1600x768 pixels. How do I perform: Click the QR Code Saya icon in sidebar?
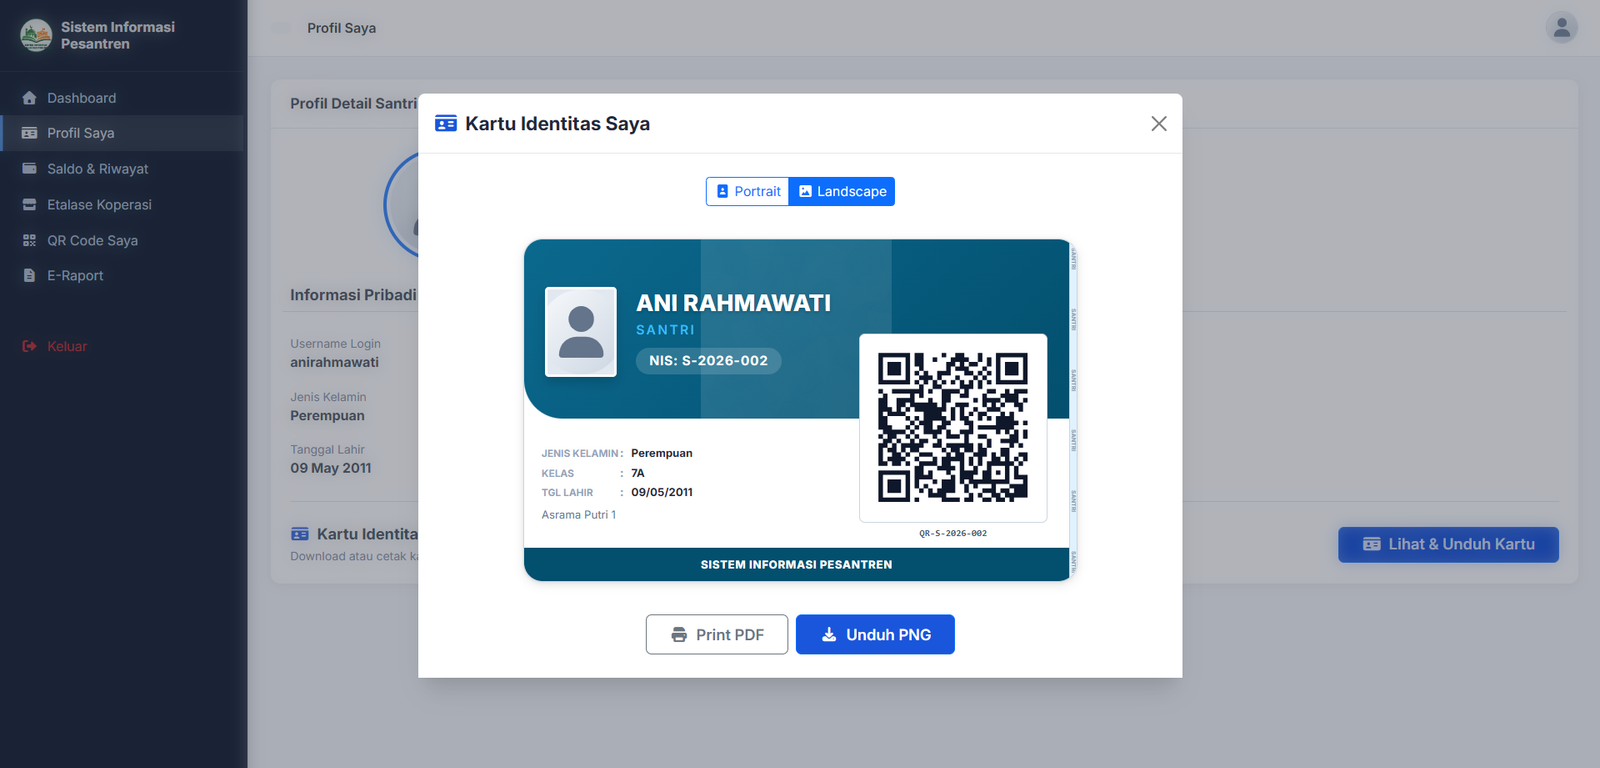(x=29, y=241)
